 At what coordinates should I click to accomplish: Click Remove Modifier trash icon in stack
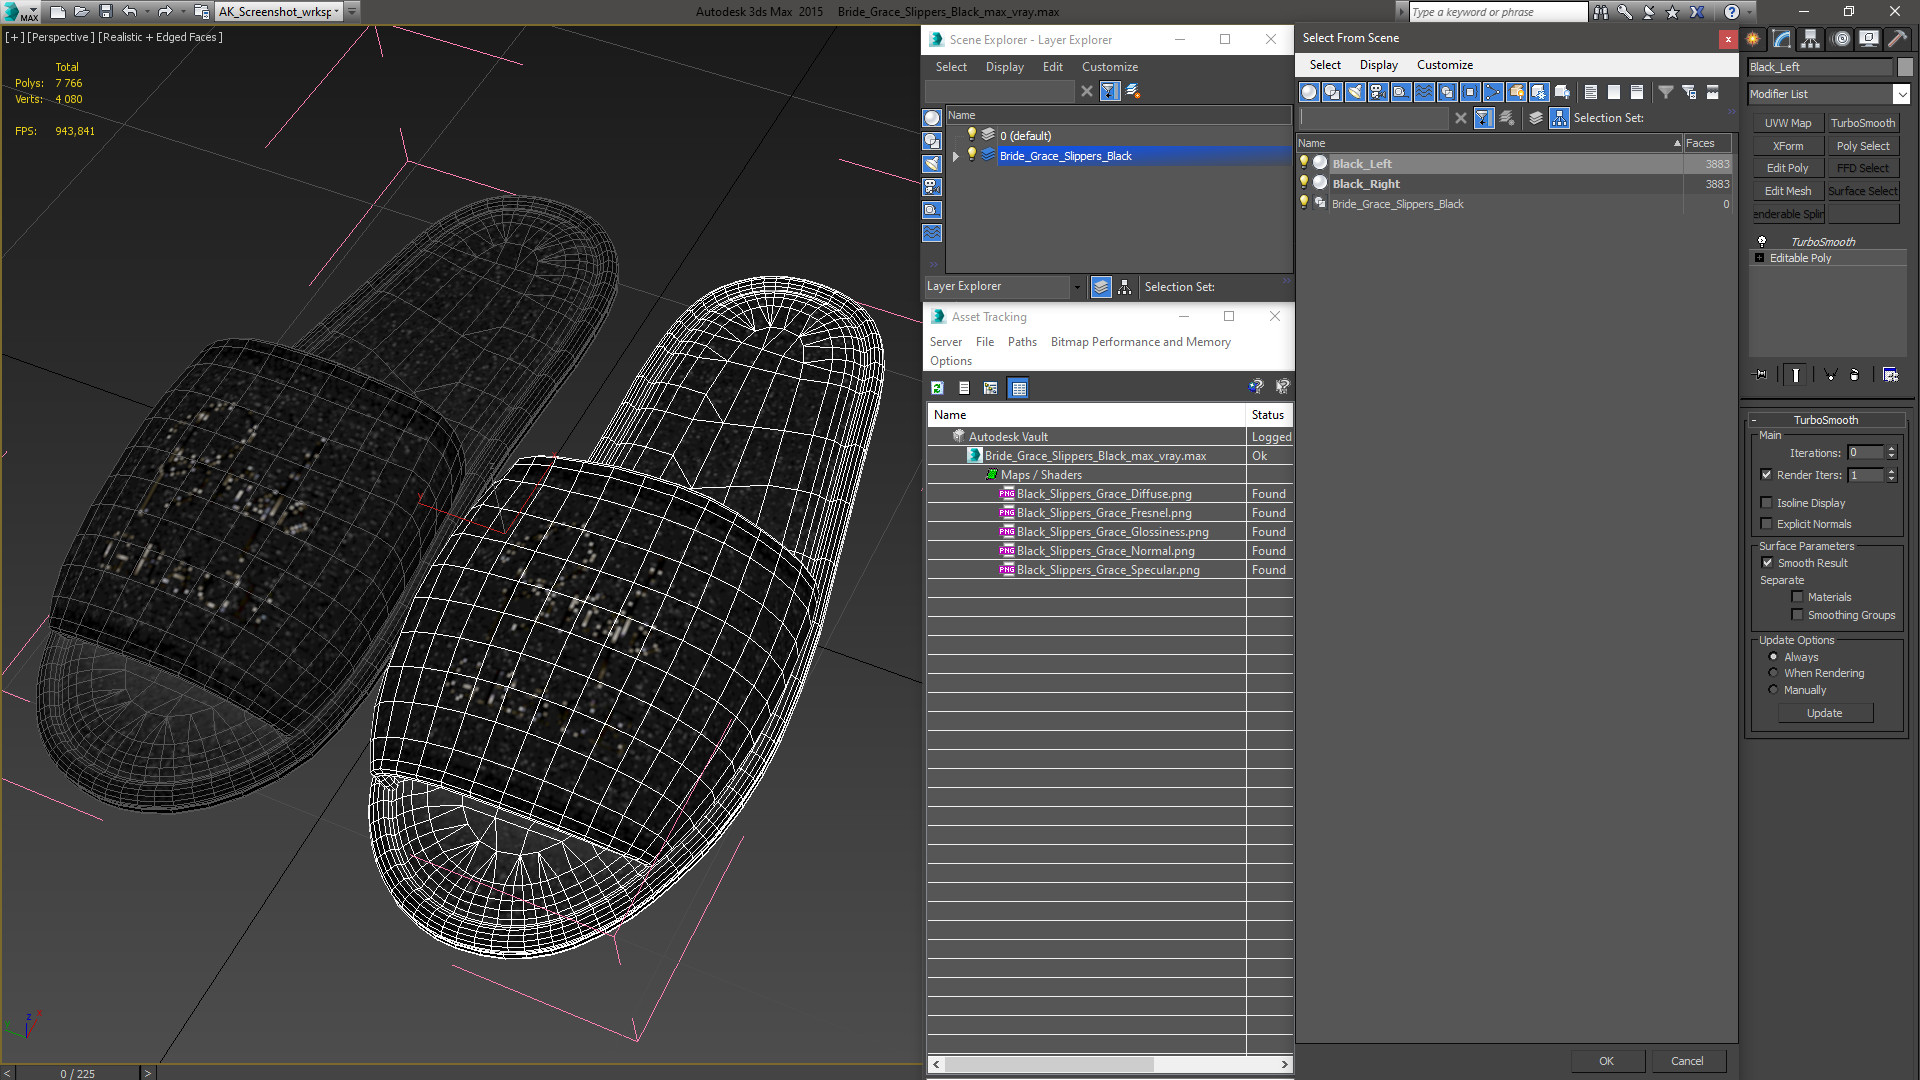[x=1854, y=374]
